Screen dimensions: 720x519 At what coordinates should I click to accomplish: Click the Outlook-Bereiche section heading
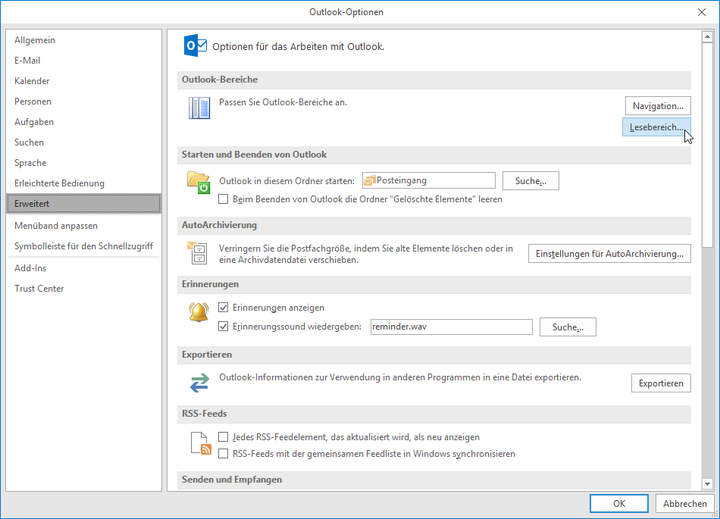click(x=219, y=79)
